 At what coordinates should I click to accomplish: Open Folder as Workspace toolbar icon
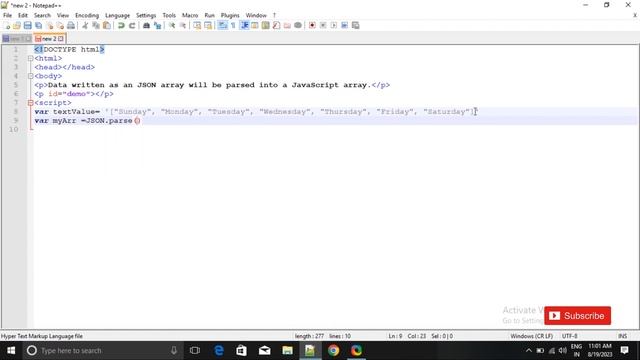(287, 25)
